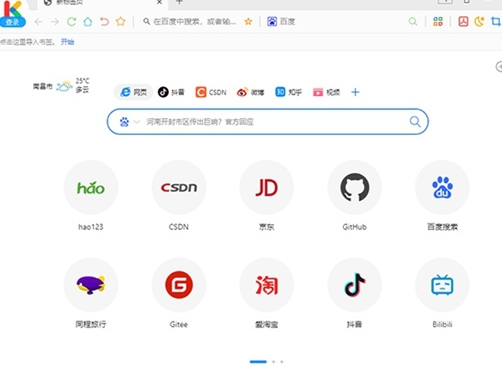Screen dimensions: 502x367
Task: Open the colorful apps grid icon
Action: [438, 22]
